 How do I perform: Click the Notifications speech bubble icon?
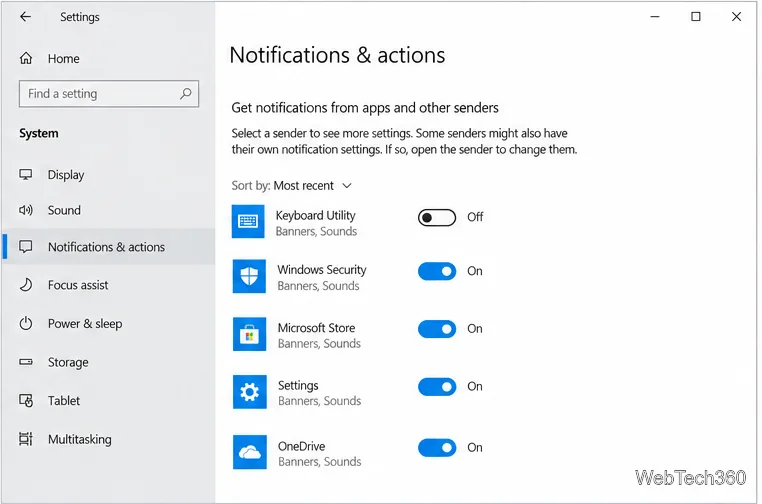point(26,246)
